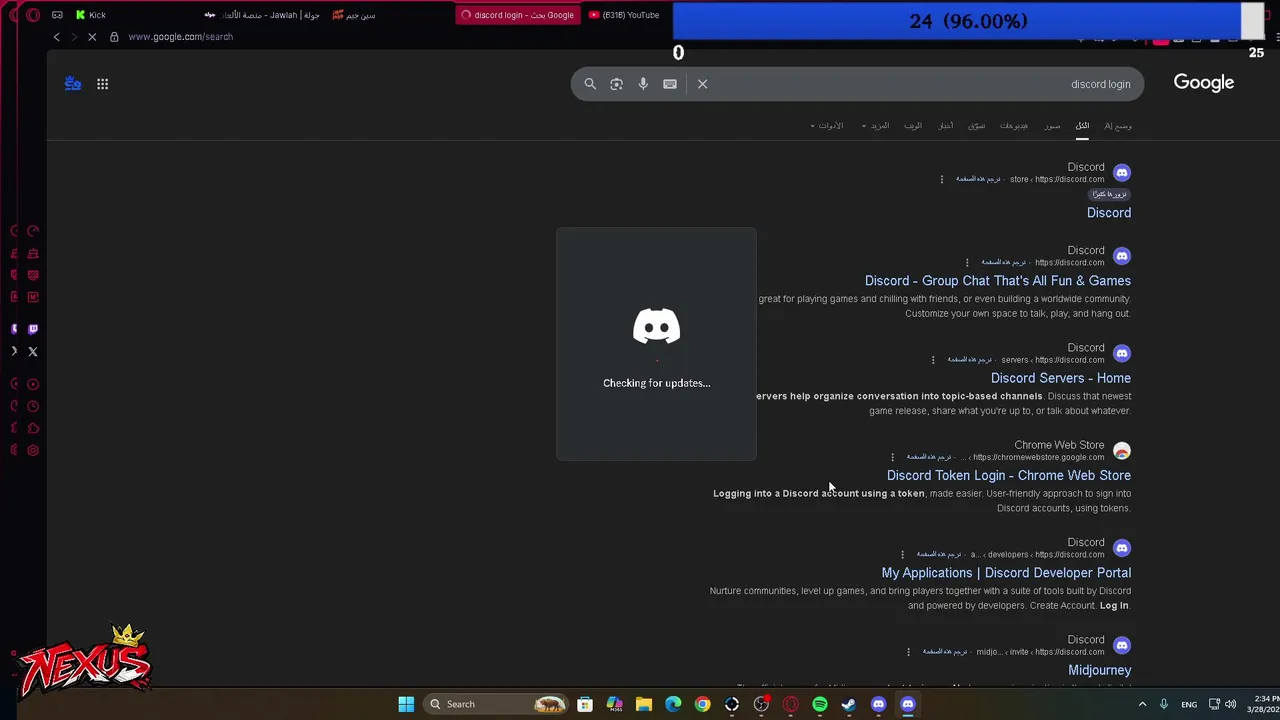
Task: Select the صور (Images) search filter tab
Action: point(1052,126)
